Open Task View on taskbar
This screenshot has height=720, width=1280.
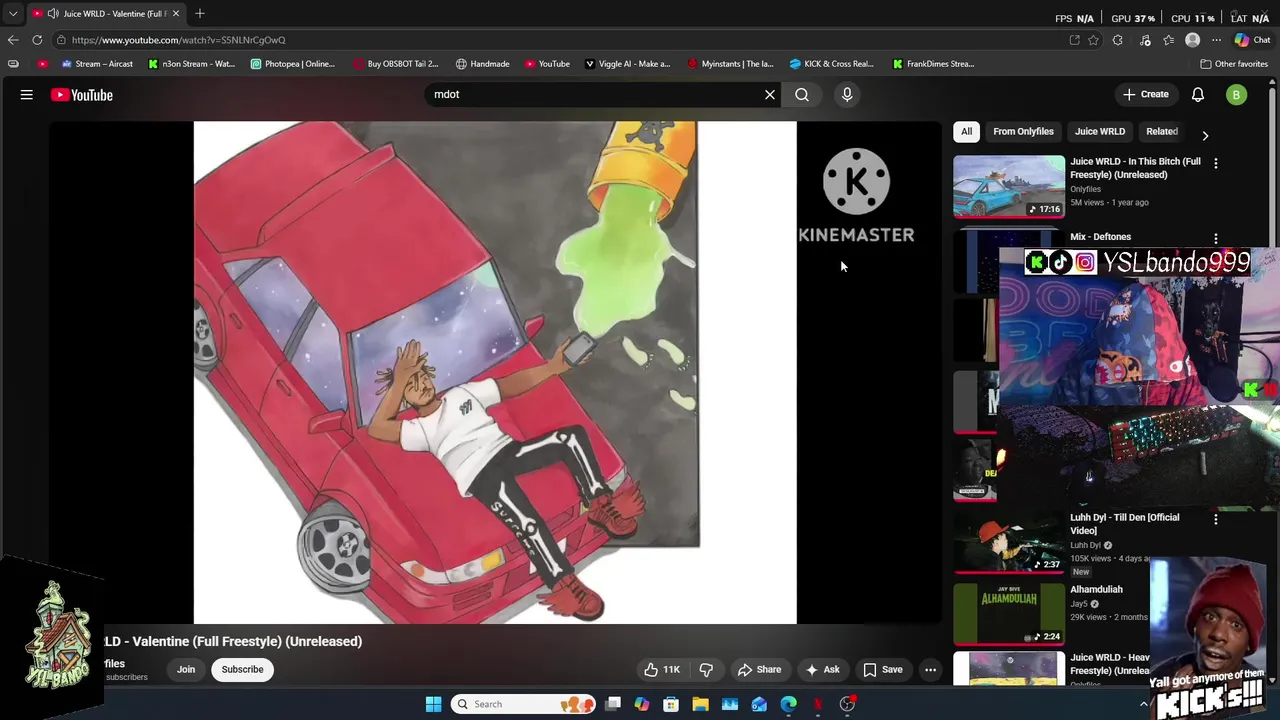(x=613, y=704)
